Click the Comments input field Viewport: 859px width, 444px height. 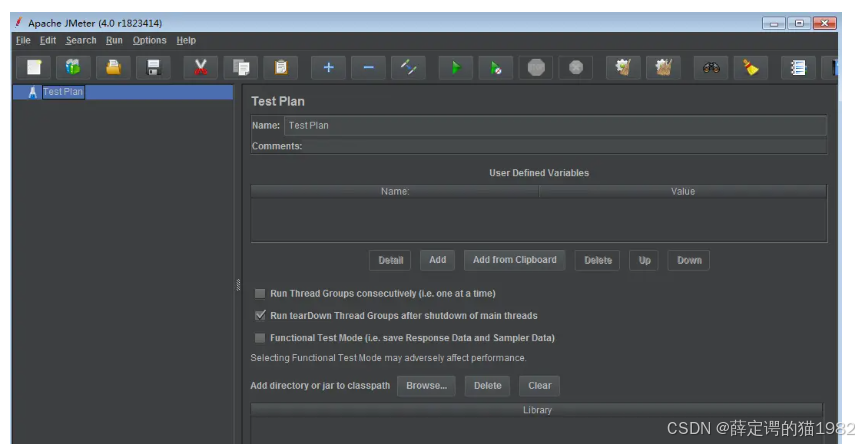coord(564,146)
